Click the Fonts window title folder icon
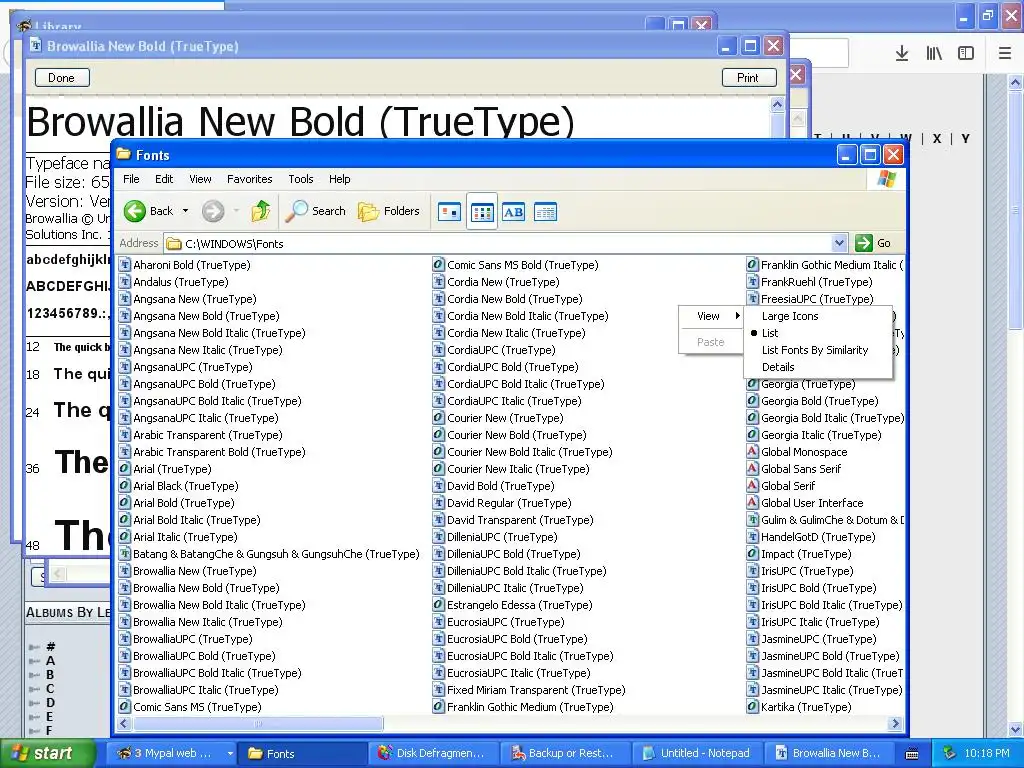This screenshot has width=1024, height=768. click(123, 155)
